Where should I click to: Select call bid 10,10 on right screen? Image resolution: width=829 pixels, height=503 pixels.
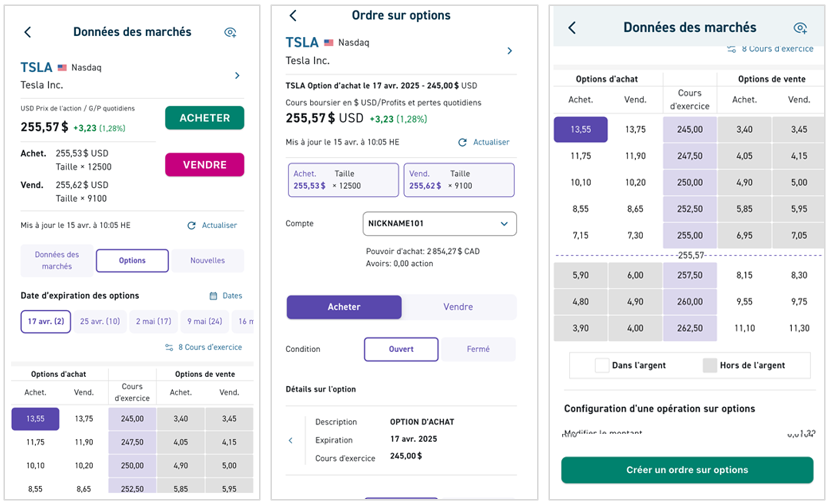pyautogui.click(x=581, y=182)
